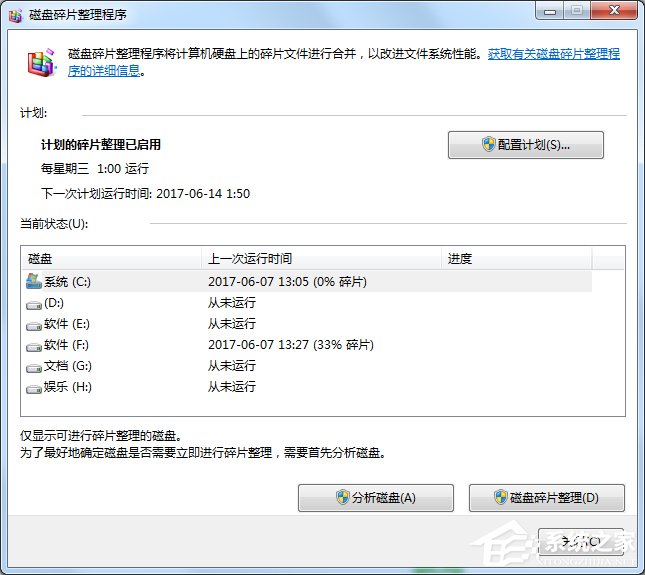Click the 上一次运行时间 column header

[x=320, y=259]
